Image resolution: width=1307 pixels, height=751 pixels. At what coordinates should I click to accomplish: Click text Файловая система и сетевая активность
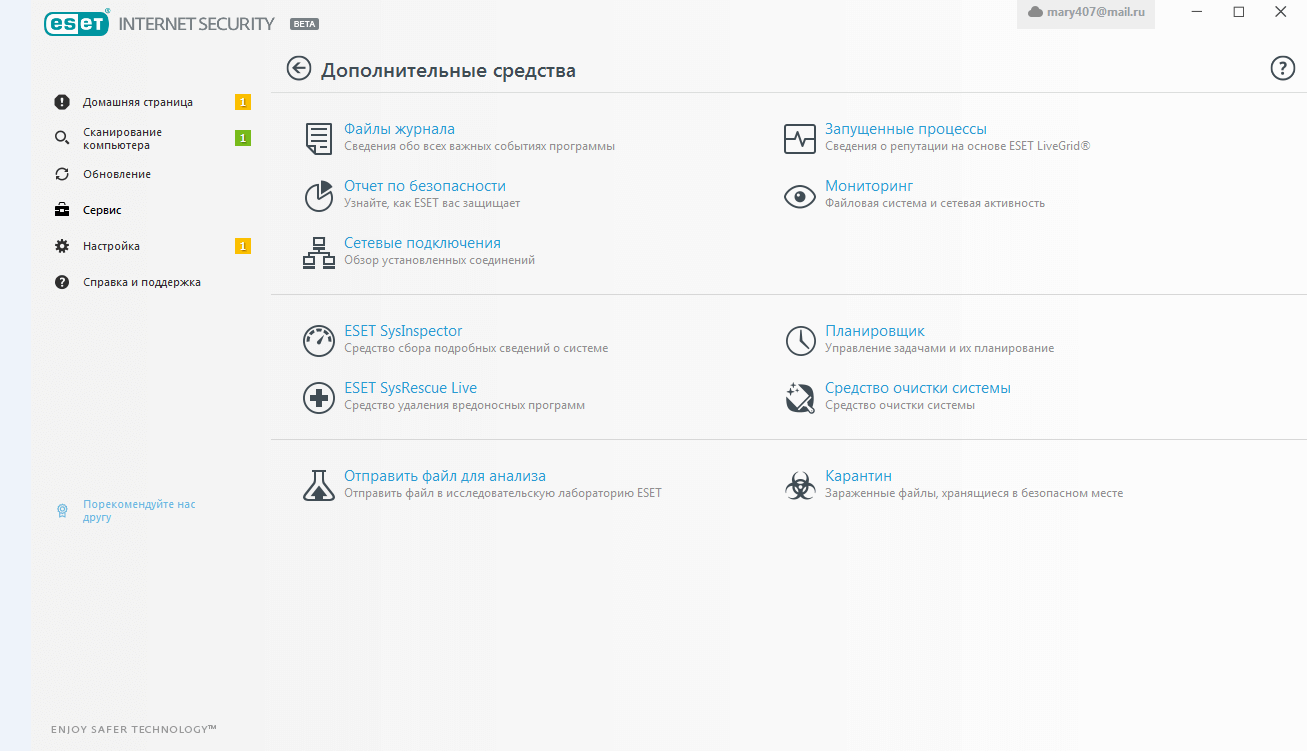(935, 203)
